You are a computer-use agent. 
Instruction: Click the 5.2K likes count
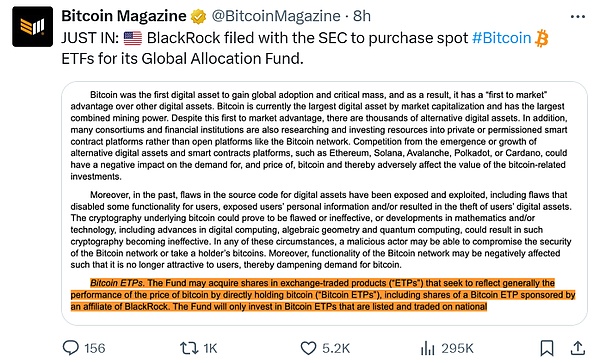[x=336, y=348]
